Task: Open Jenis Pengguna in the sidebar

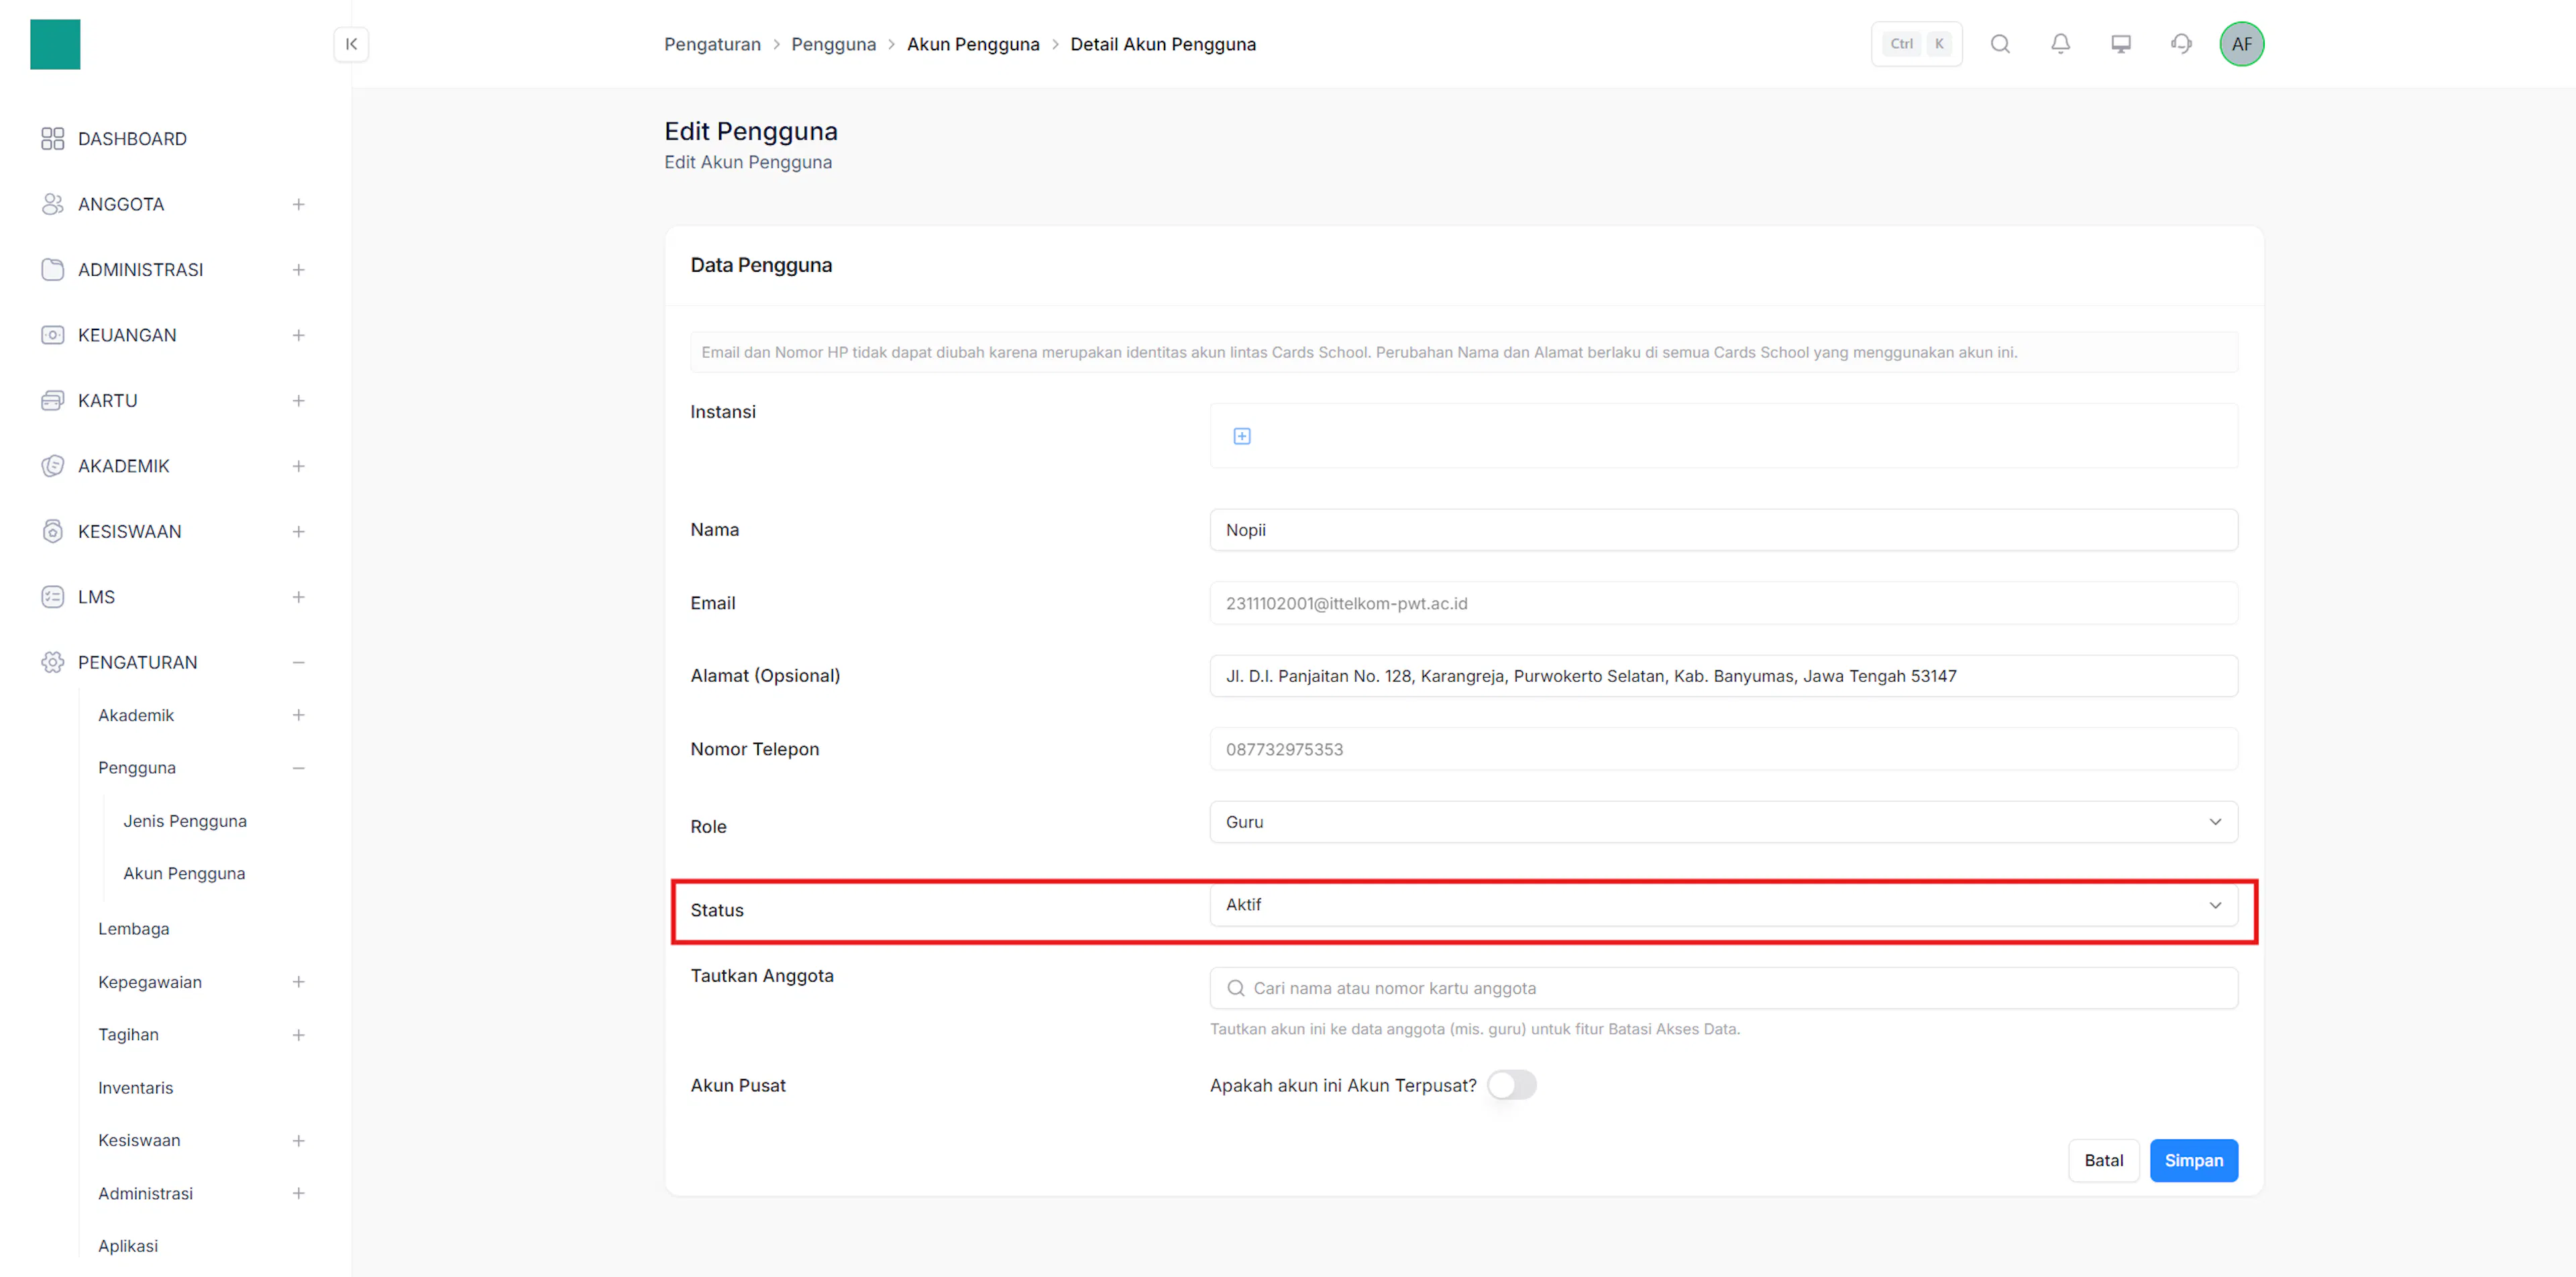Action: [x=185, y=821]
